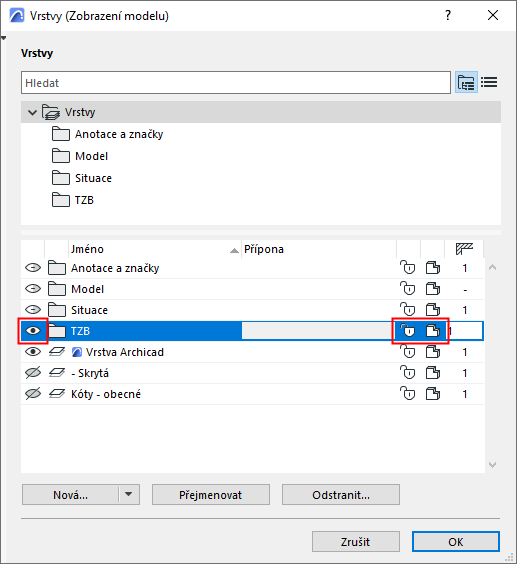Click the extension field of TZB row

(317, 331)
